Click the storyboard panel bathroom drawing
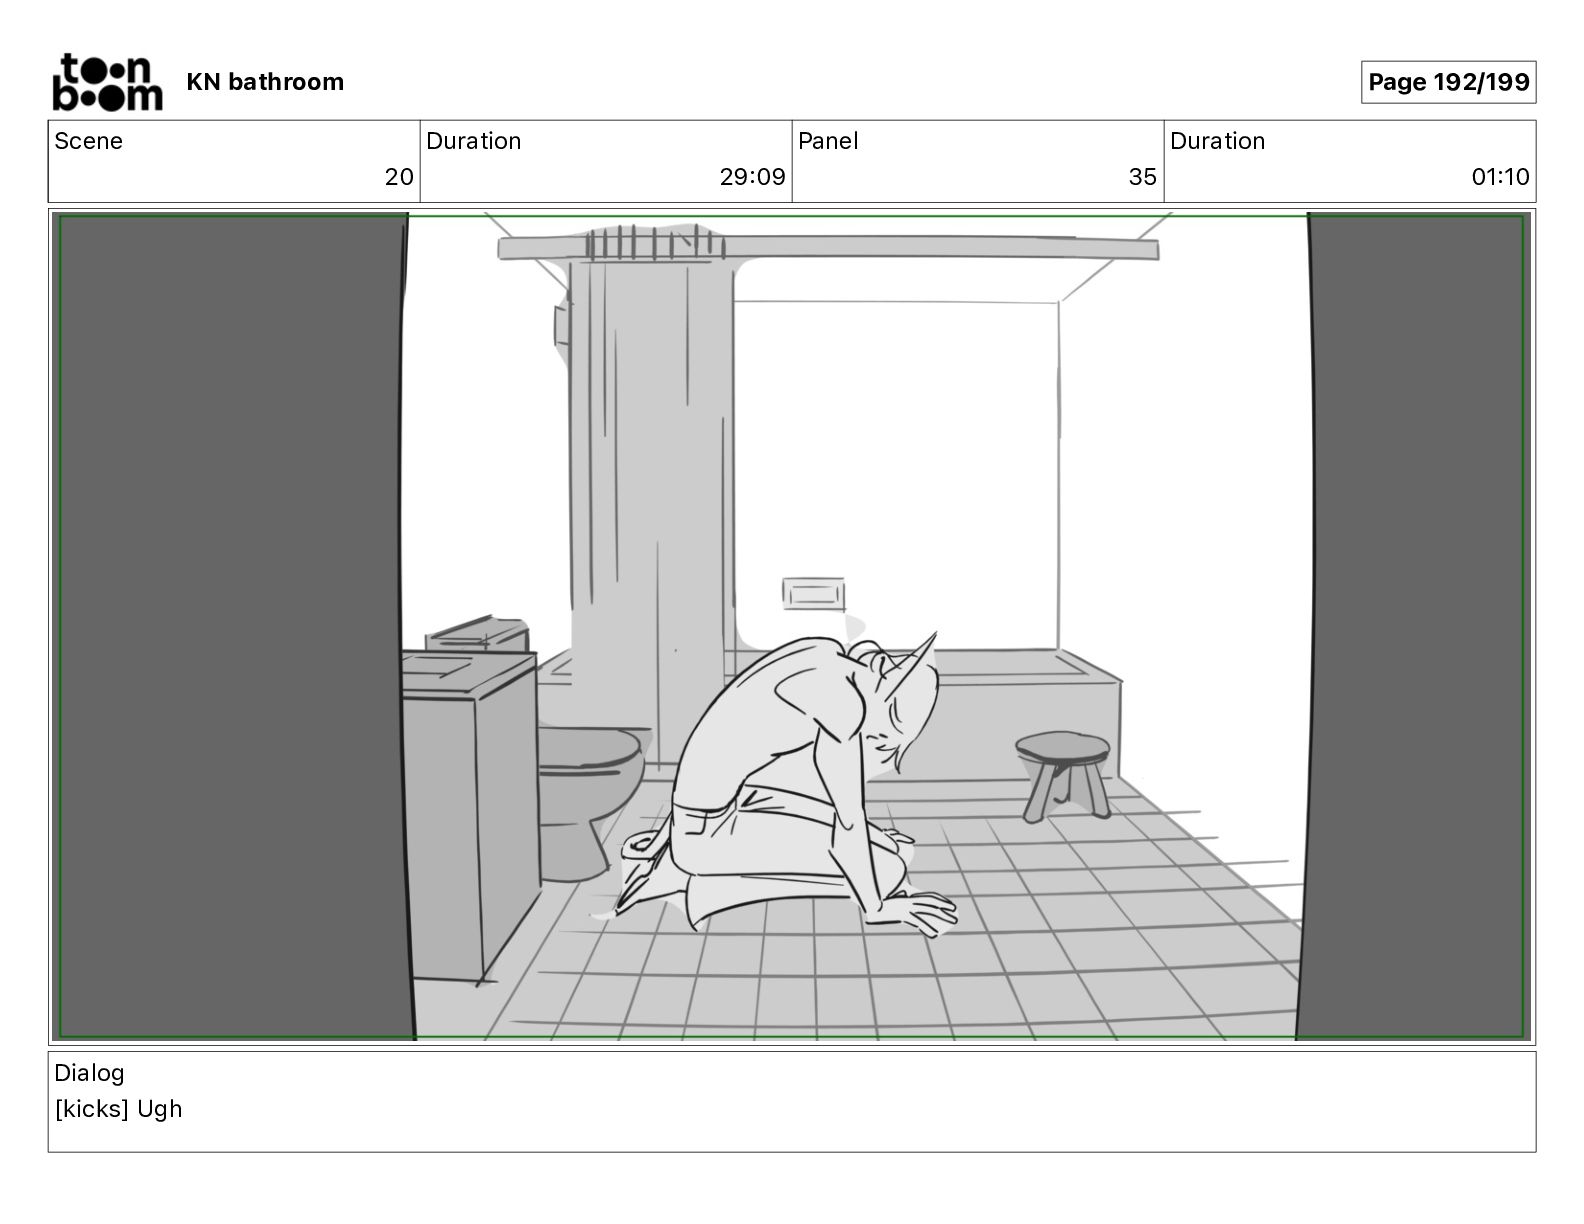The width and height of the screenshot is (1584, 1224). (x=792, y=627)
